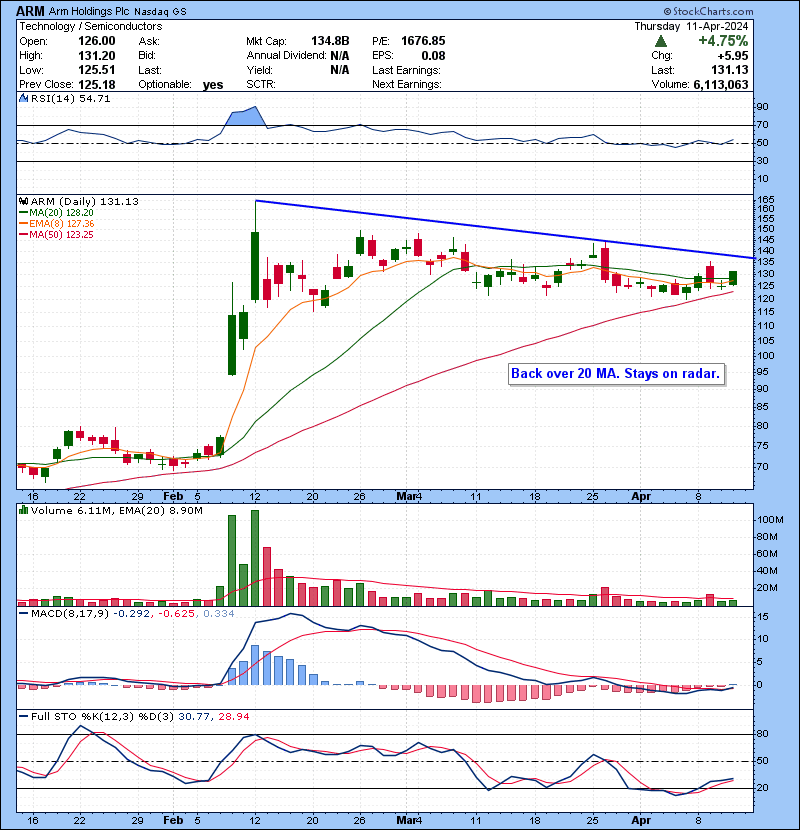Click the Chg value +5.95

click(733, 56)
